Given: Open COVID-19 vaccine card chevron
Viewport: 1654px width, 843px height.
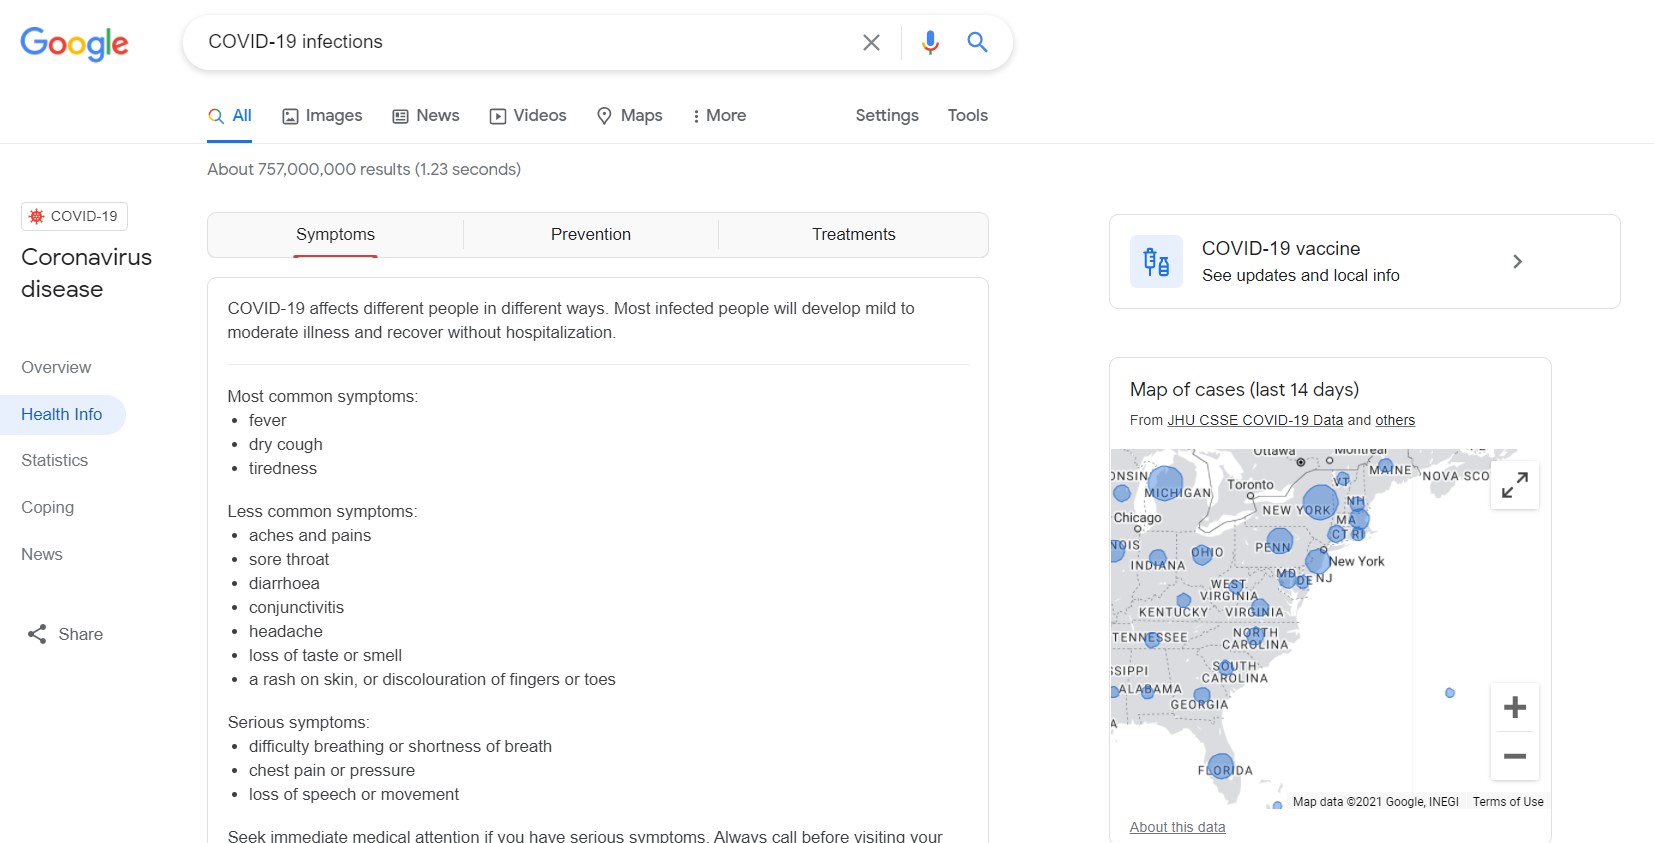Looking at the screenshot, I should pos(1517,262).
